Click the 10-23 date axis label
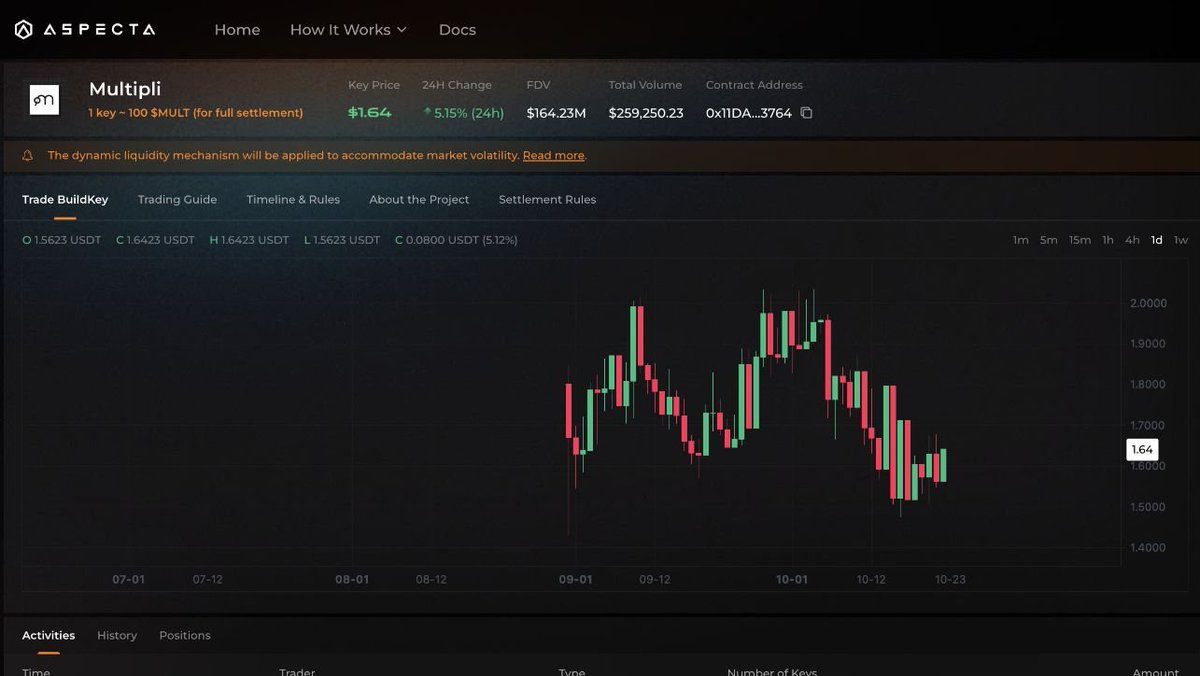Screen dimensions: 1200x676 950,579
